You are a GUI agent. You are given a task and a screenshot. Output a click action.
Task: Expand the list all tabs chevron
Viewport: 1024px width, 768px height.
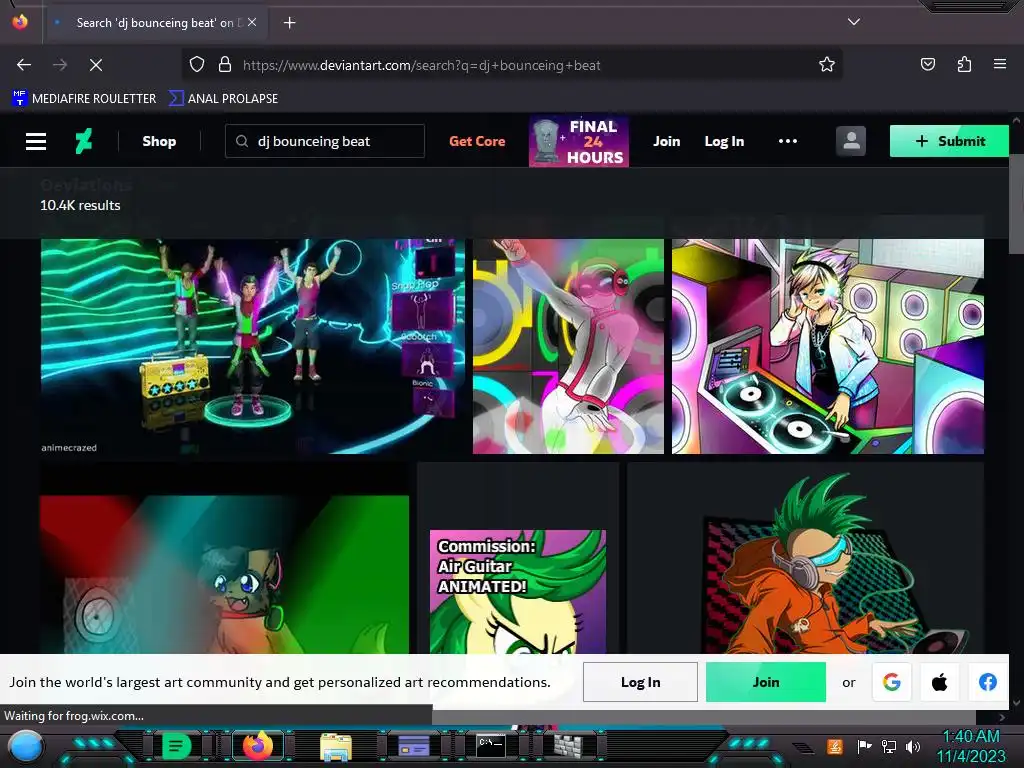pyautogui.click(x=854, y=22)
